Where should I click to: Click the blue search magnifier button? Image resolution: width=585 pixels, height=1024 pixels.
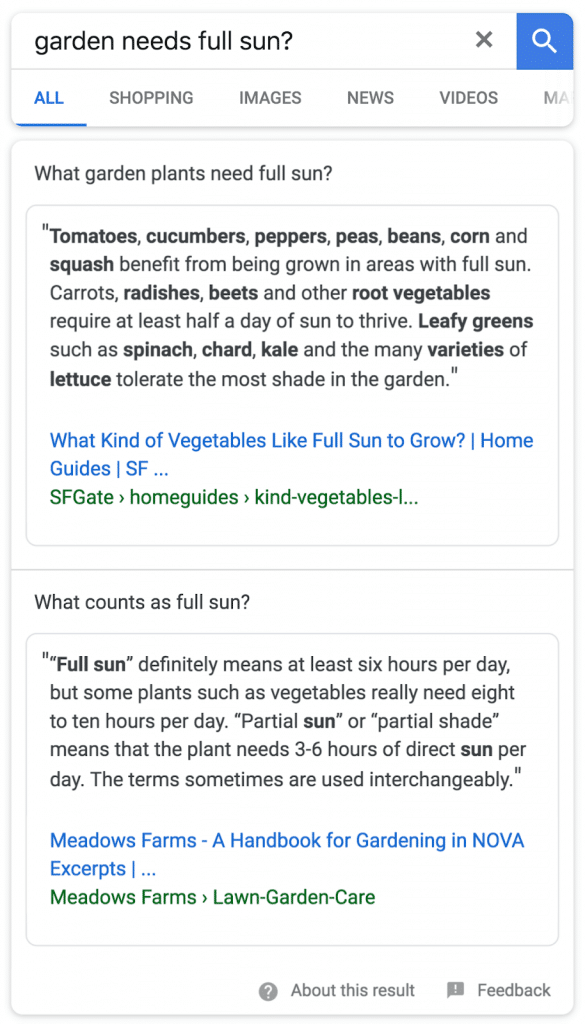pyautogui.click(x=544, y=41)
